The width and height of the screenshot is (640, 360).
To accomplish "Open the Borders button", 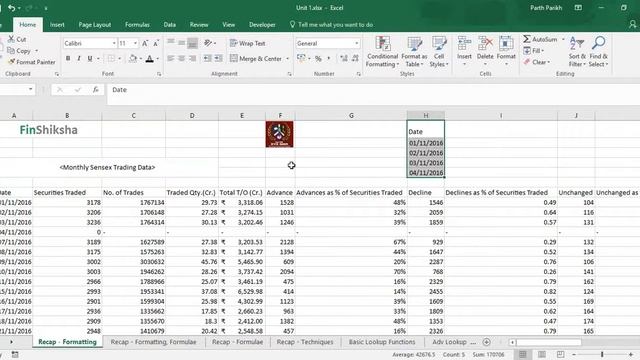I will [x=111, y=58].
